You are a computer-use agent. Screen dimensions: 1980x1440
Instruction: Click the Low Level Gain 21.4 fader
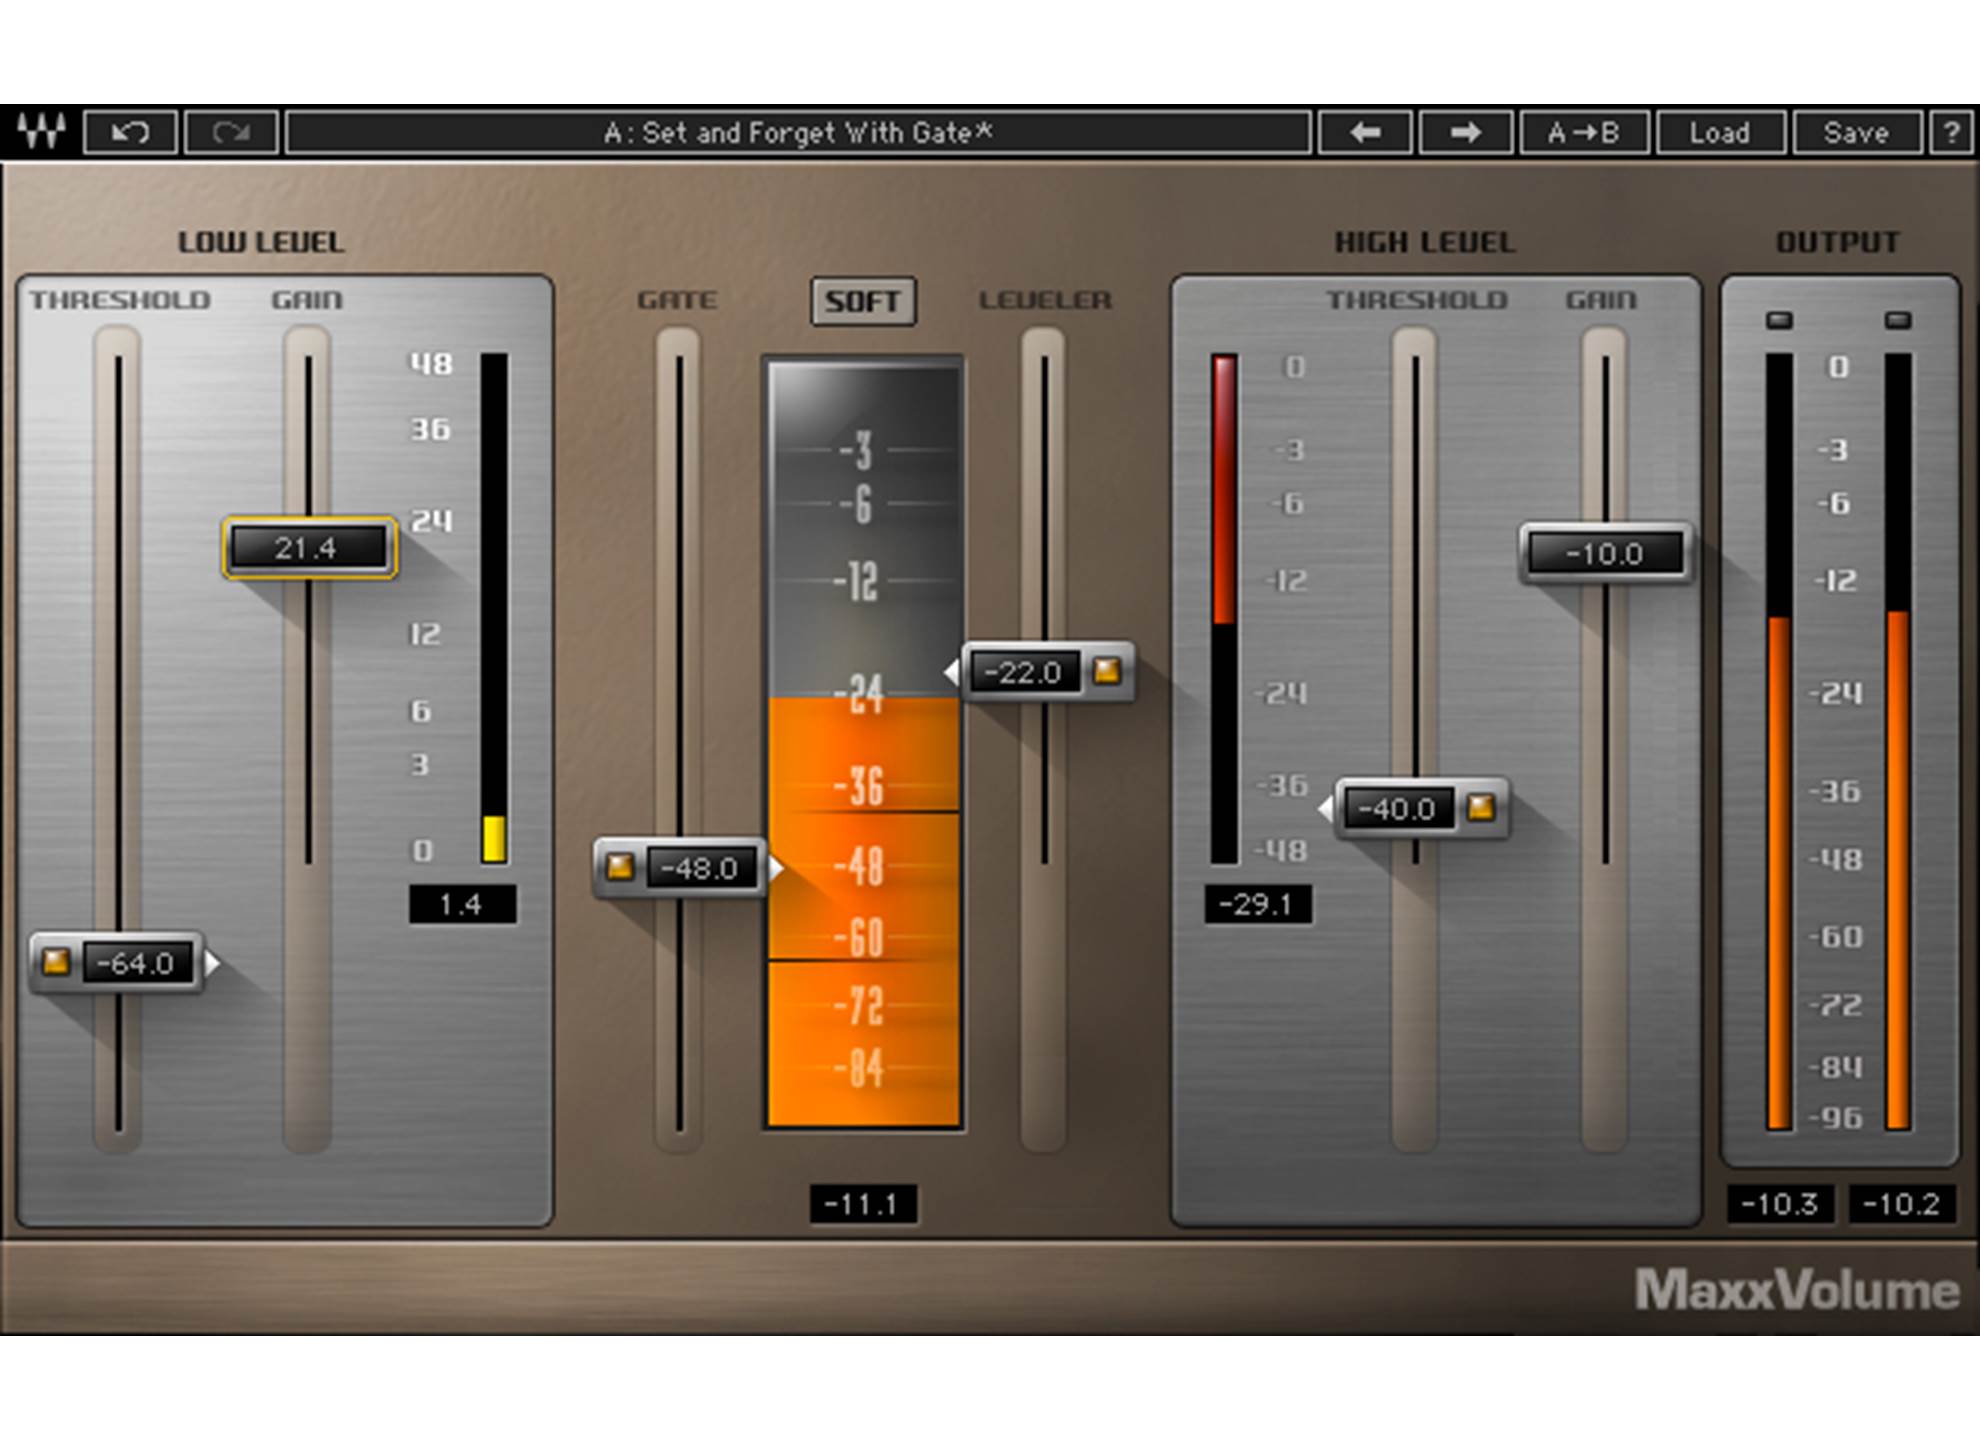click(308, 548)
